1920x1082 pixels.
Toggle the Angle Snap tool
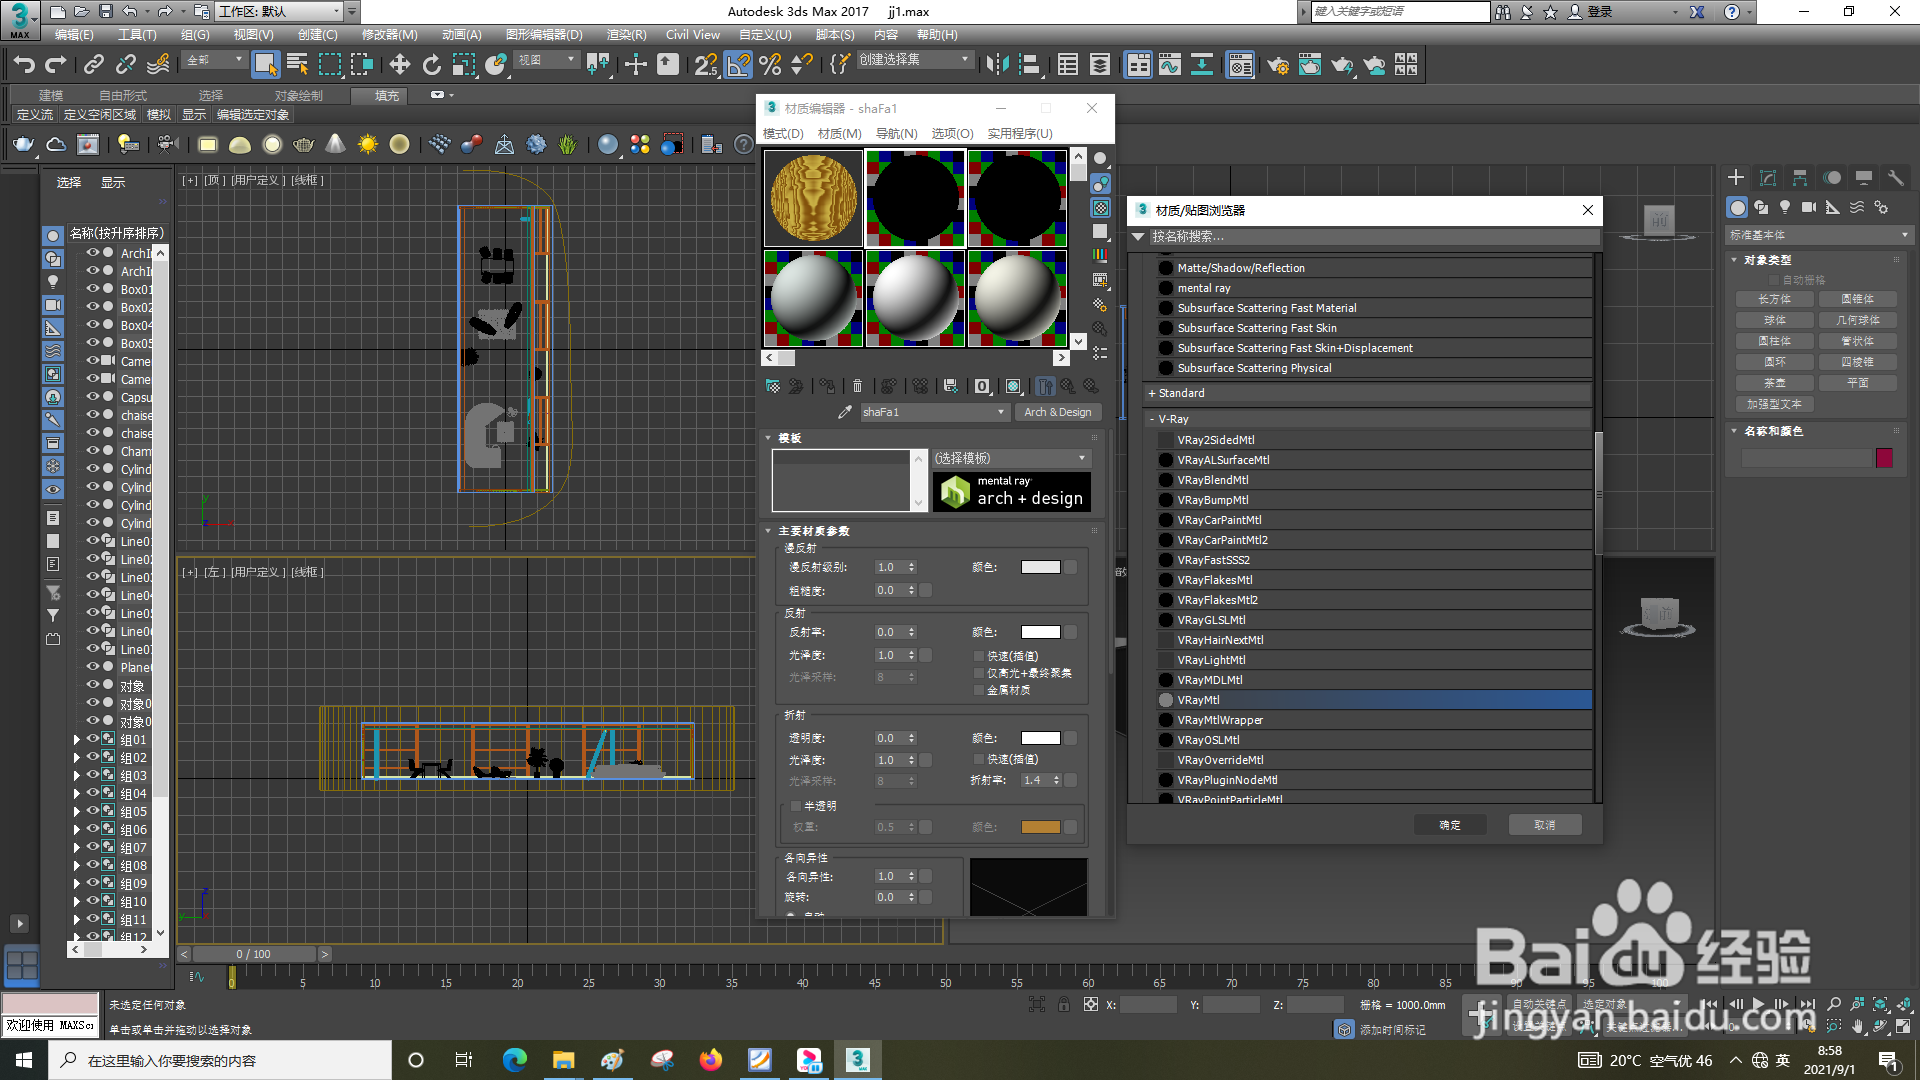pyautogui.click(x=738, y=65)
